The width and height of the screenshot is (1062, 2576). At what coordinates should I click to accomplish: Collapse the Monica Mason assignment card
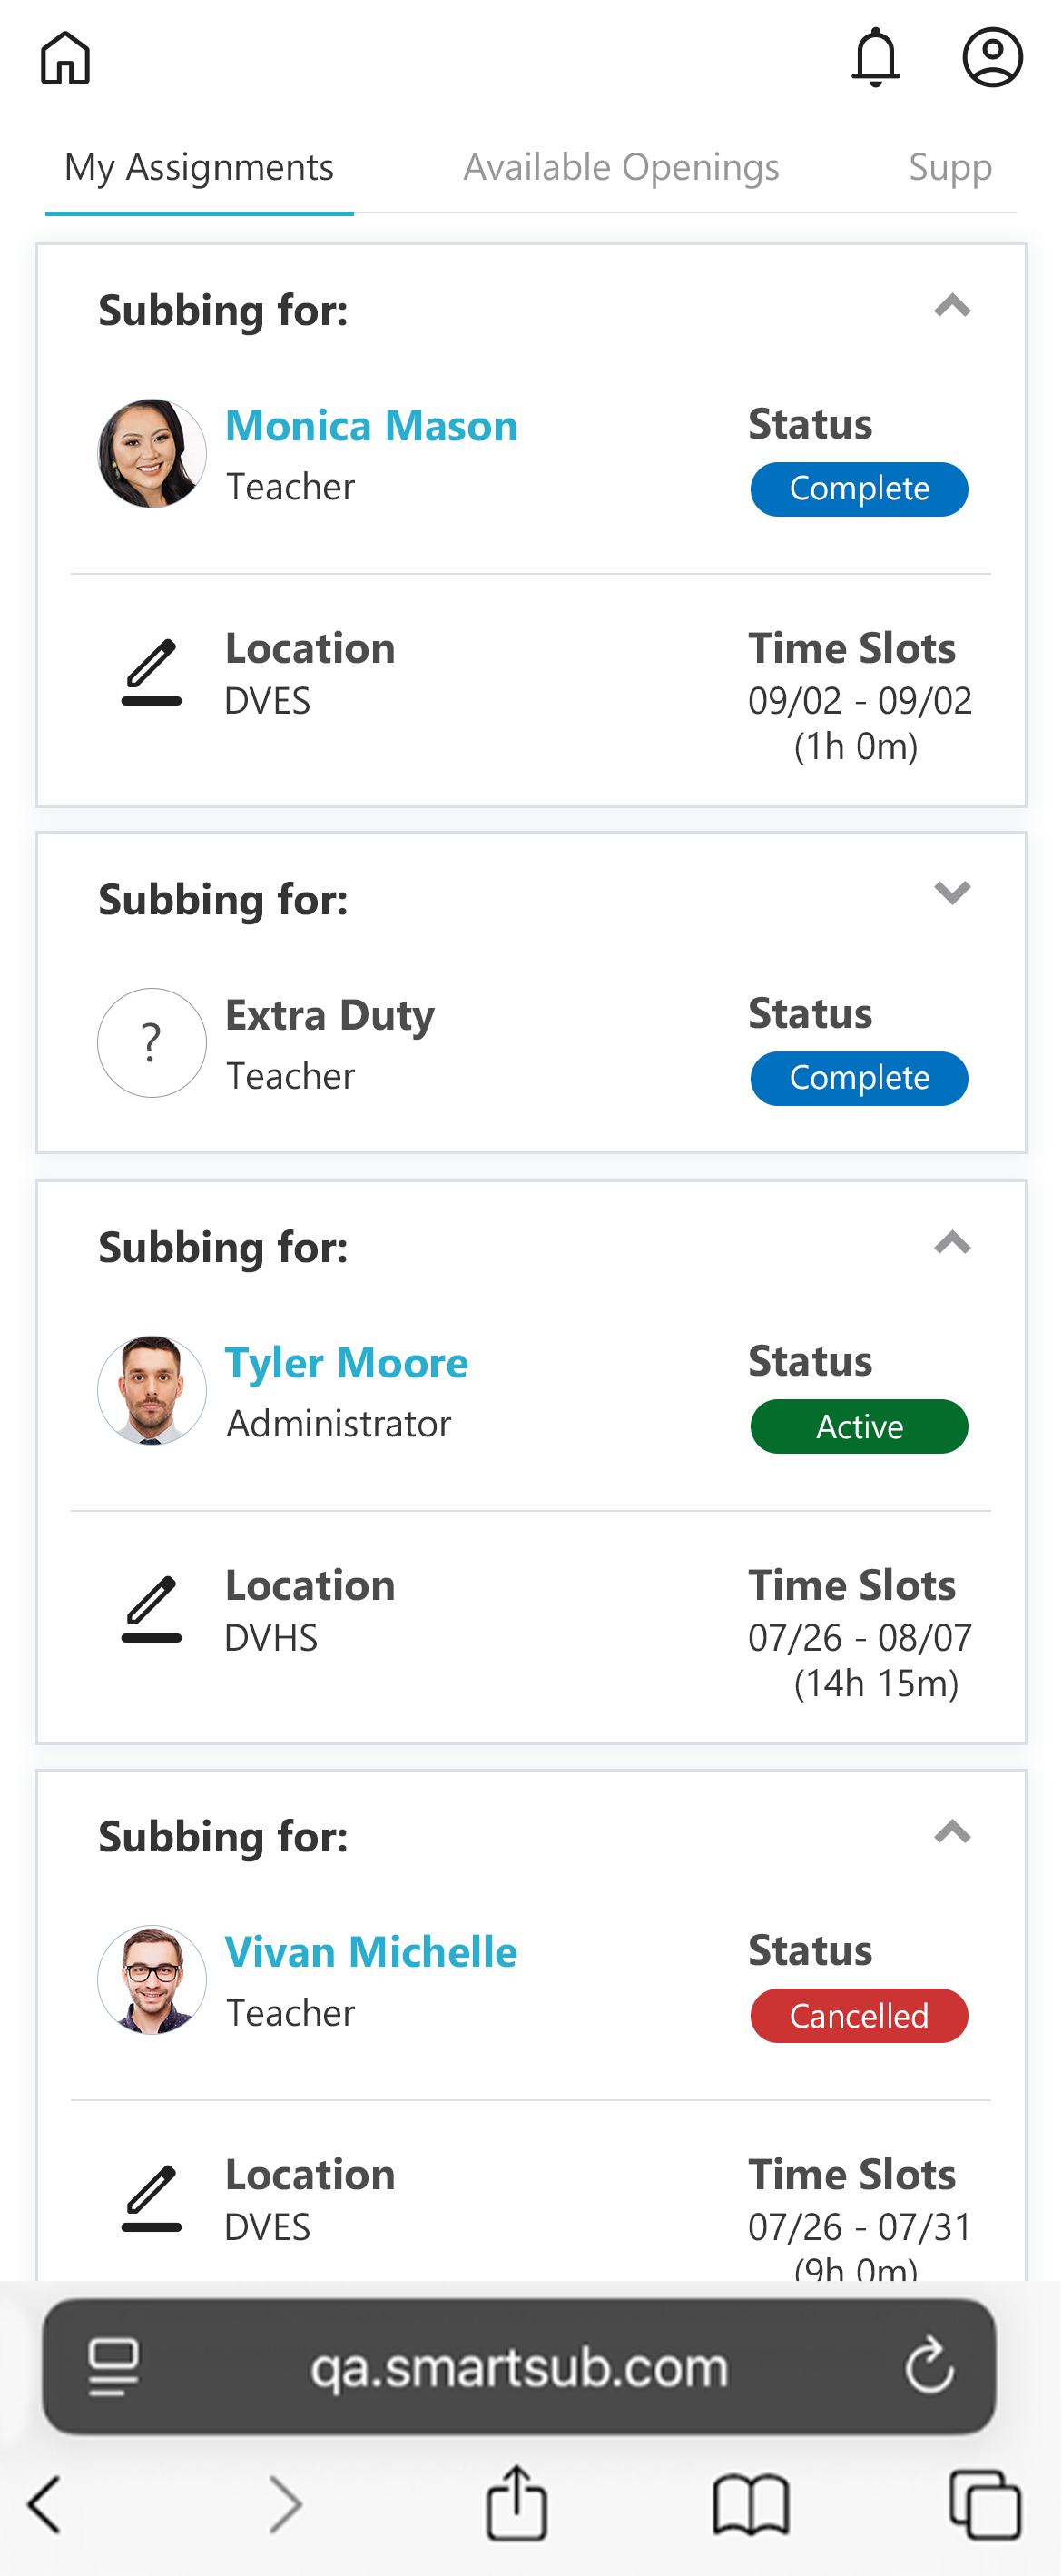(952, 306)
